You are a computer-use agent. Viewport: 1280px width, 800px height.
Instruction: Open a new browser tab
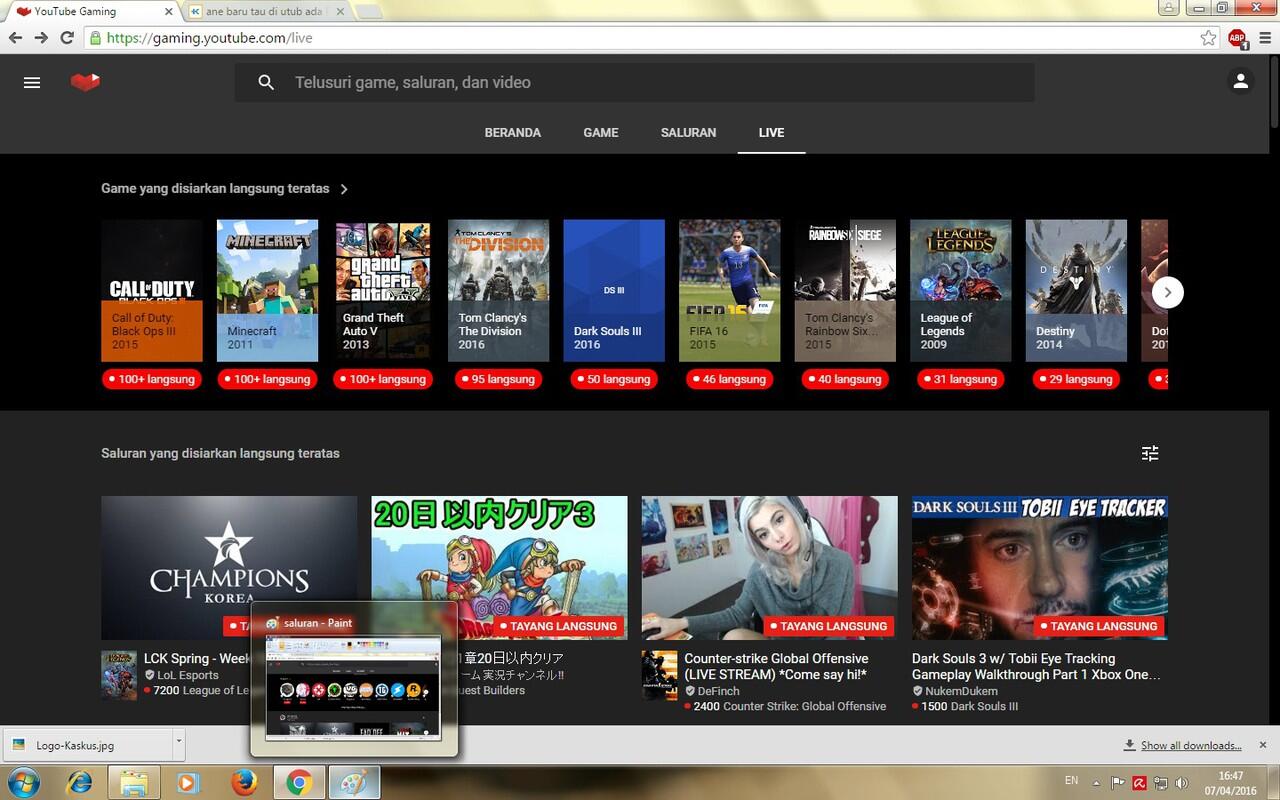click(x=369, y=12)
